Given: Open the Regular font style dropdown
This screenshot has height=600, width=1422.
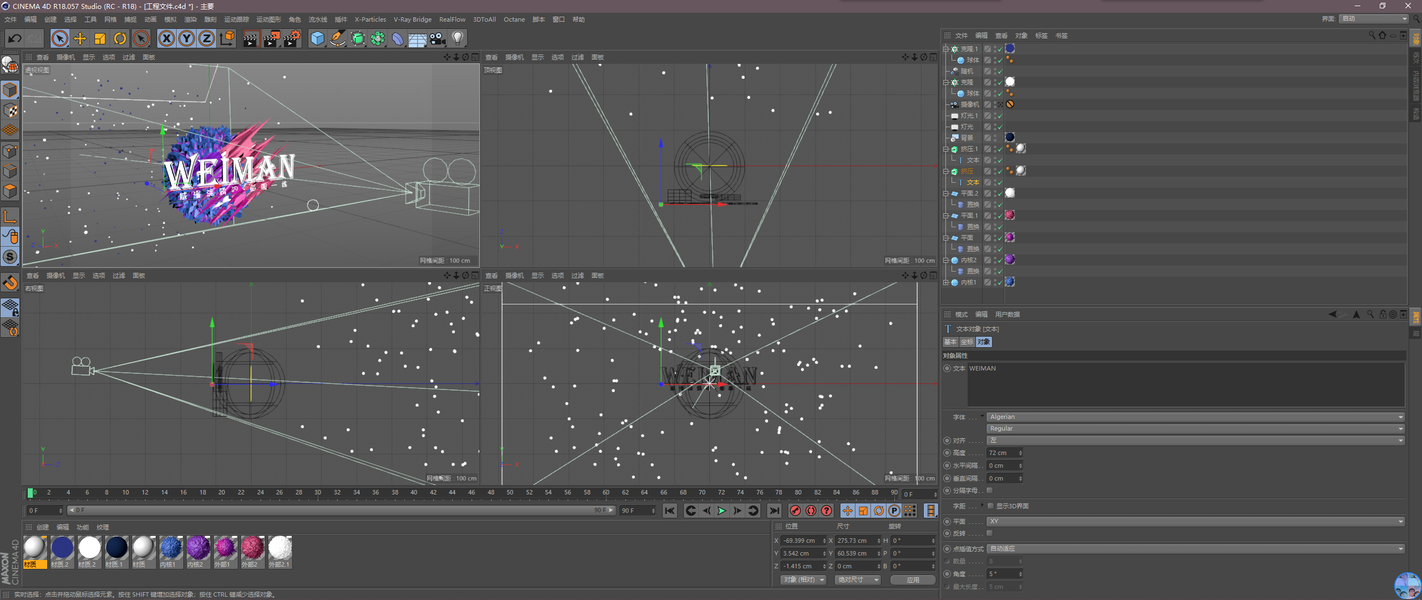Looking at the screenshot, I should pyautogui.click(x=1195, y=428).
